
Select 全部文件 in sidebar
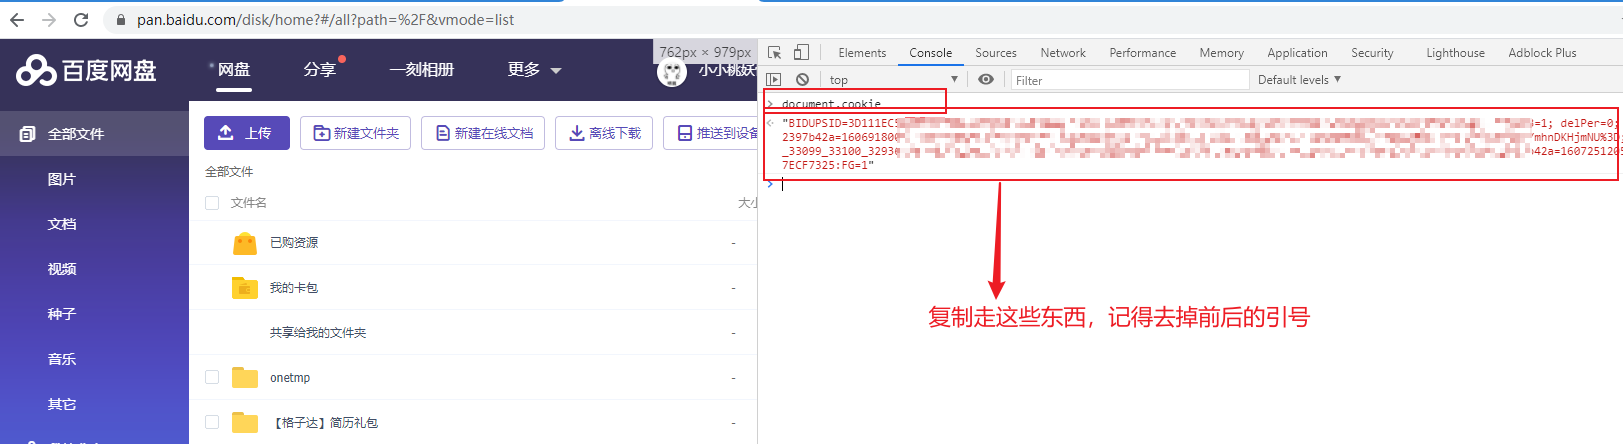(x=94, y=133)
